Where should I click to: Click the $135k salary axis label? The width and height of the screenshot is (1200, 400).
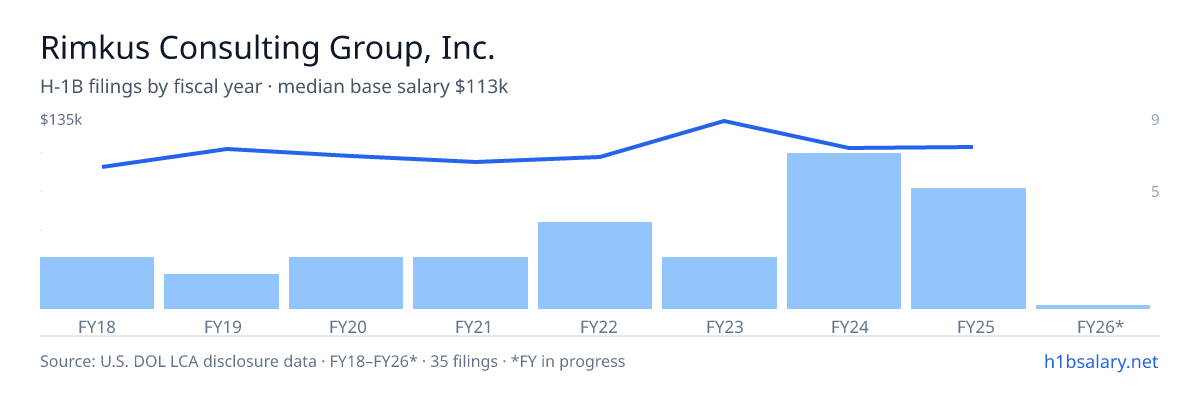tap(60, 120)
